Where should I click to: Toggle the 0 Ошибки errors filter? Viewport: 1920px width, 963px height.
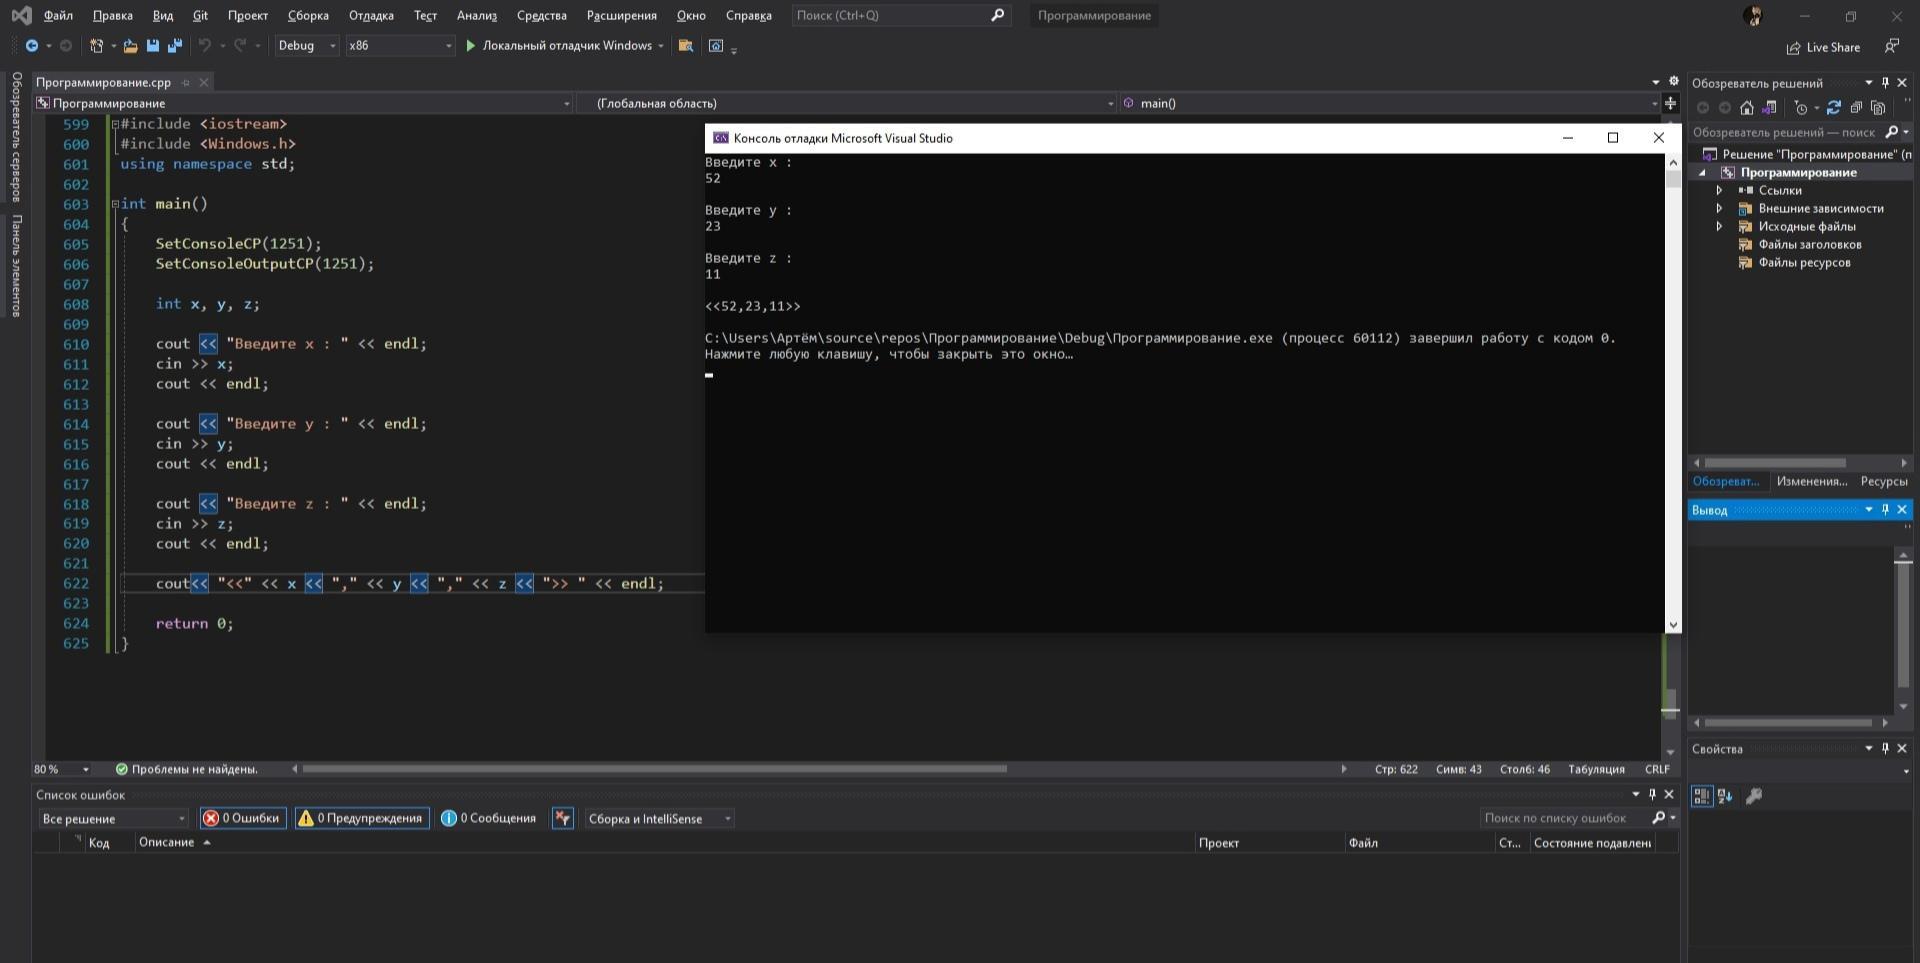coord(242,818)
